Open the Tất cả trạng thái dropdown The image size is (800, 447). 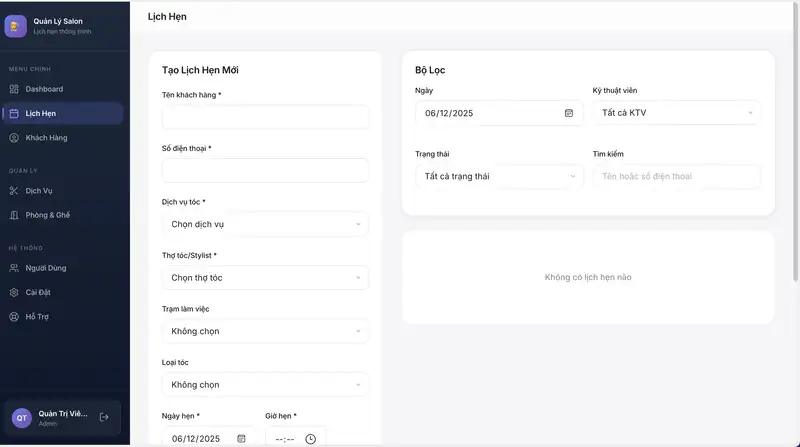click(498, 176)
